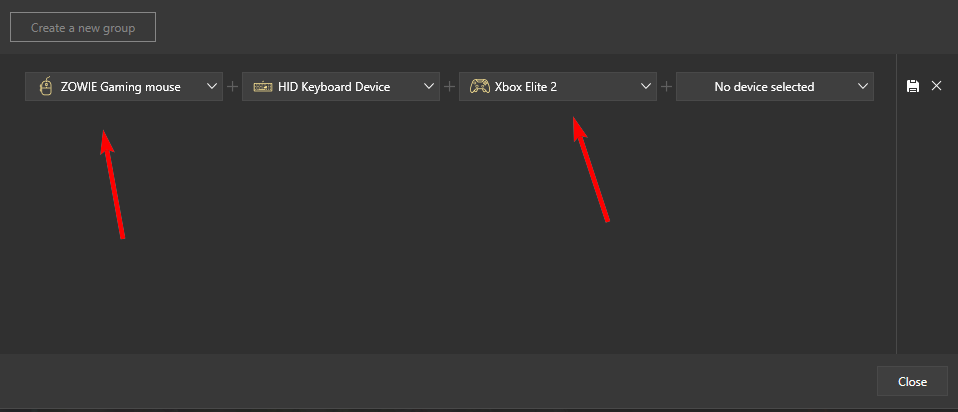Click the Close button
This screenshot has height=412, width=958.
tap(912, 381)
